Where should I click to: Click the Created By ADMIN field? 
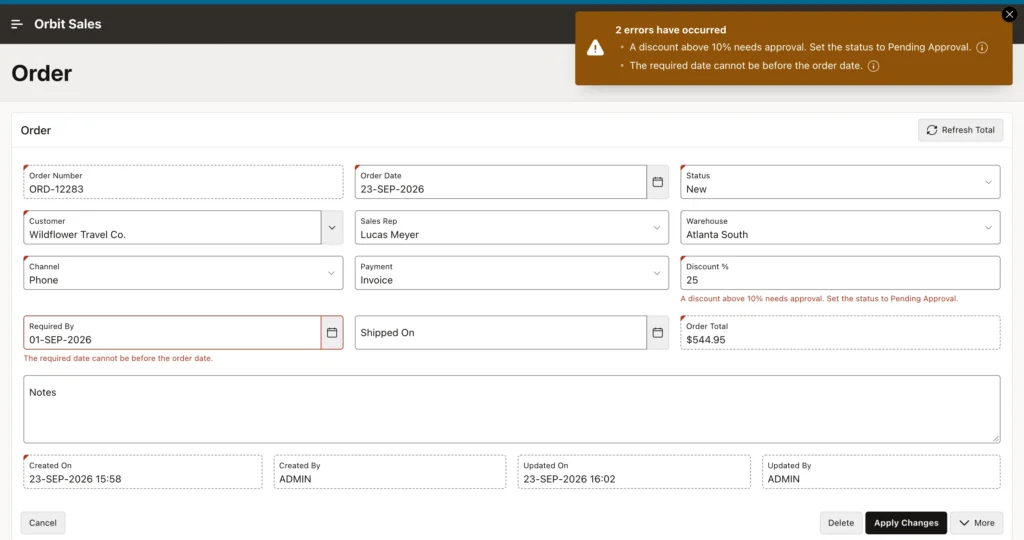(389, 472)
